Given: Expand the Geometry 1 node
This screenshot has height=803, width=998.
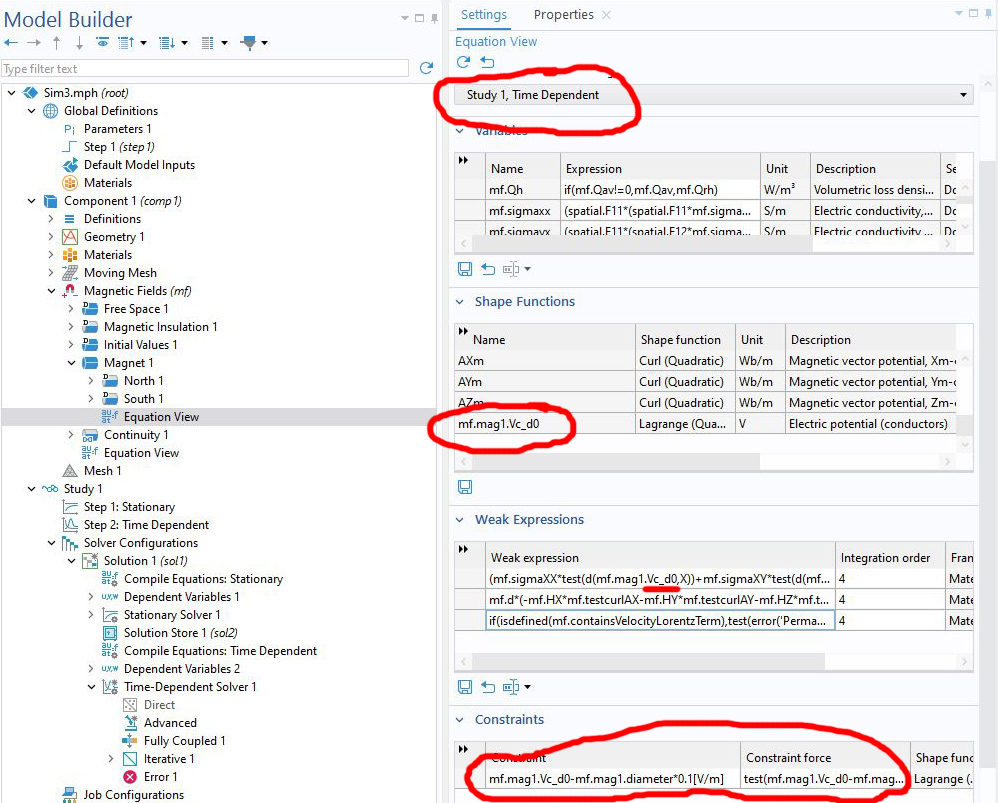Looking at the screenshot, I should point(52,237).
